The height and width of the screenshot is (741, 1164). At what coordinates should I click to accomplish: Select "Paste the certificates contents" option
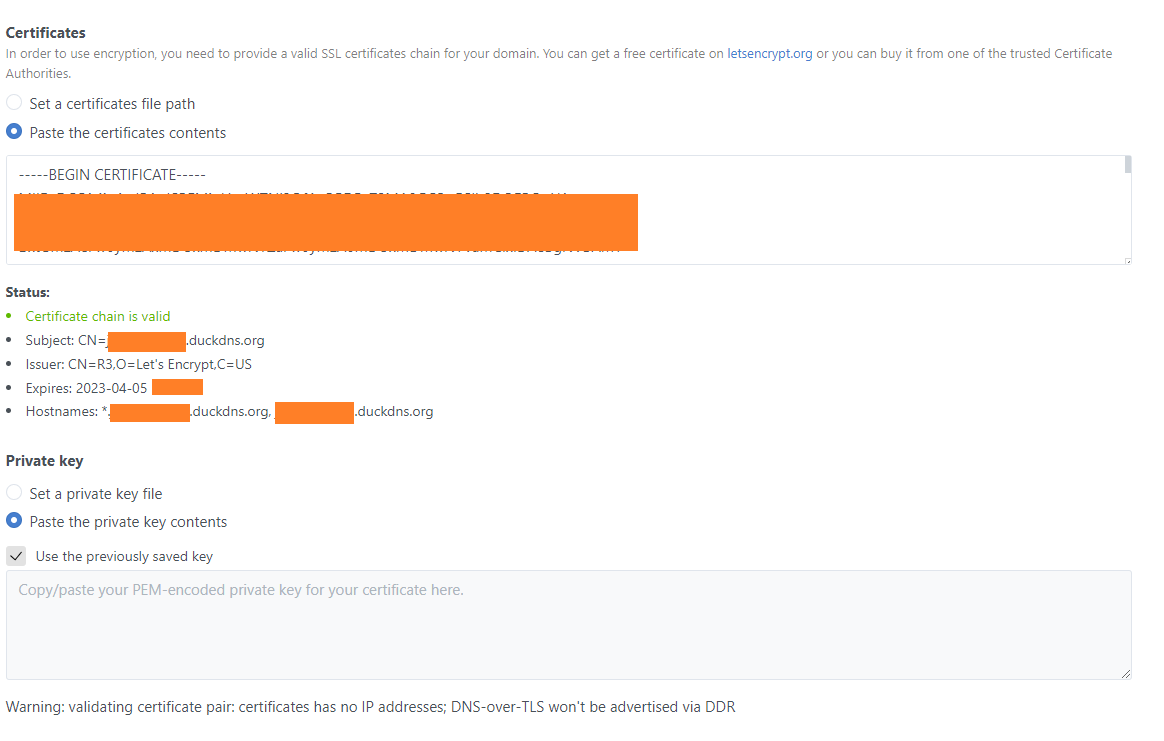coord(13,130)
